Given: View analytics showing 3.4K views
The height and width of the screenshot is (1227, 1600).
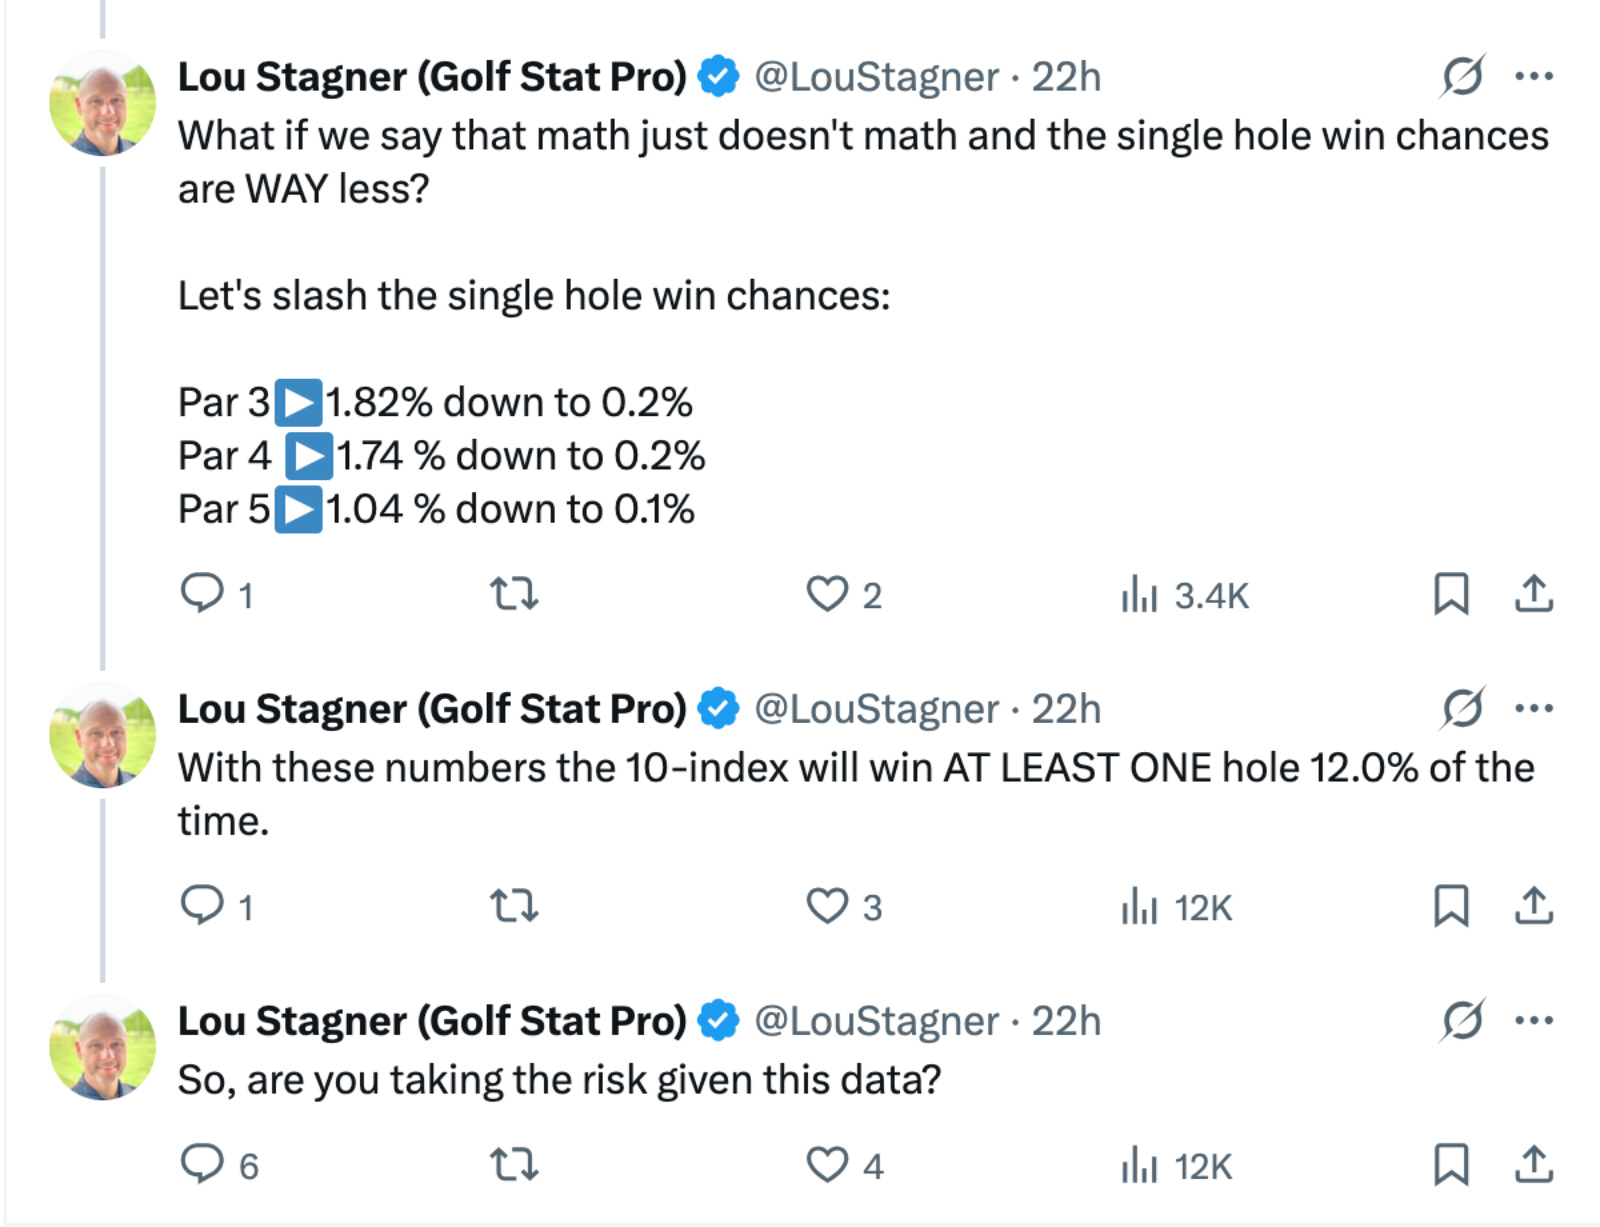Looking at the screenshot, I should click(1140, 595).
